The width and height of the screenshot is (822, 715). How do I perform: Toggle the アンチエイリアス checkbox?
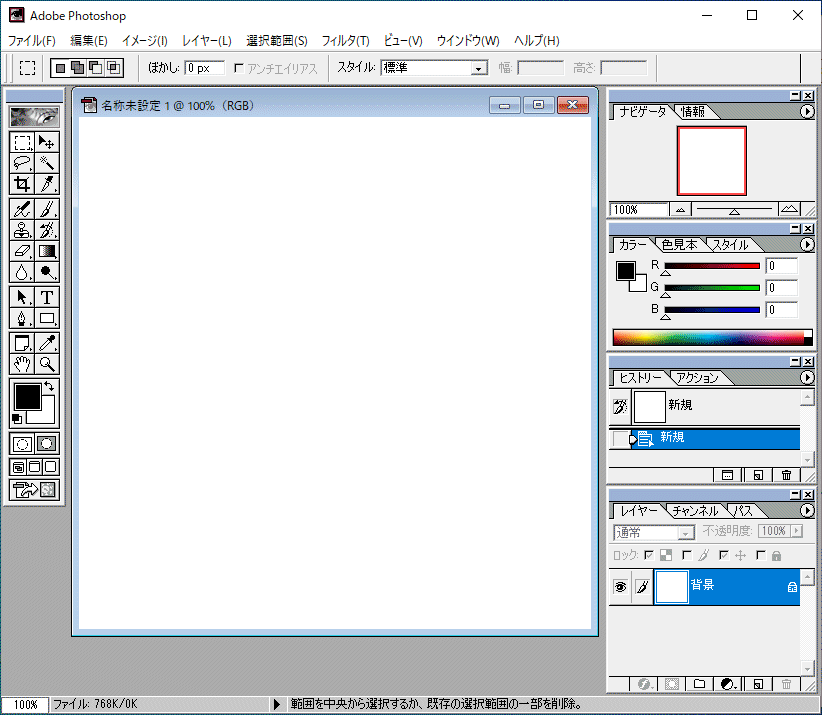237,68
